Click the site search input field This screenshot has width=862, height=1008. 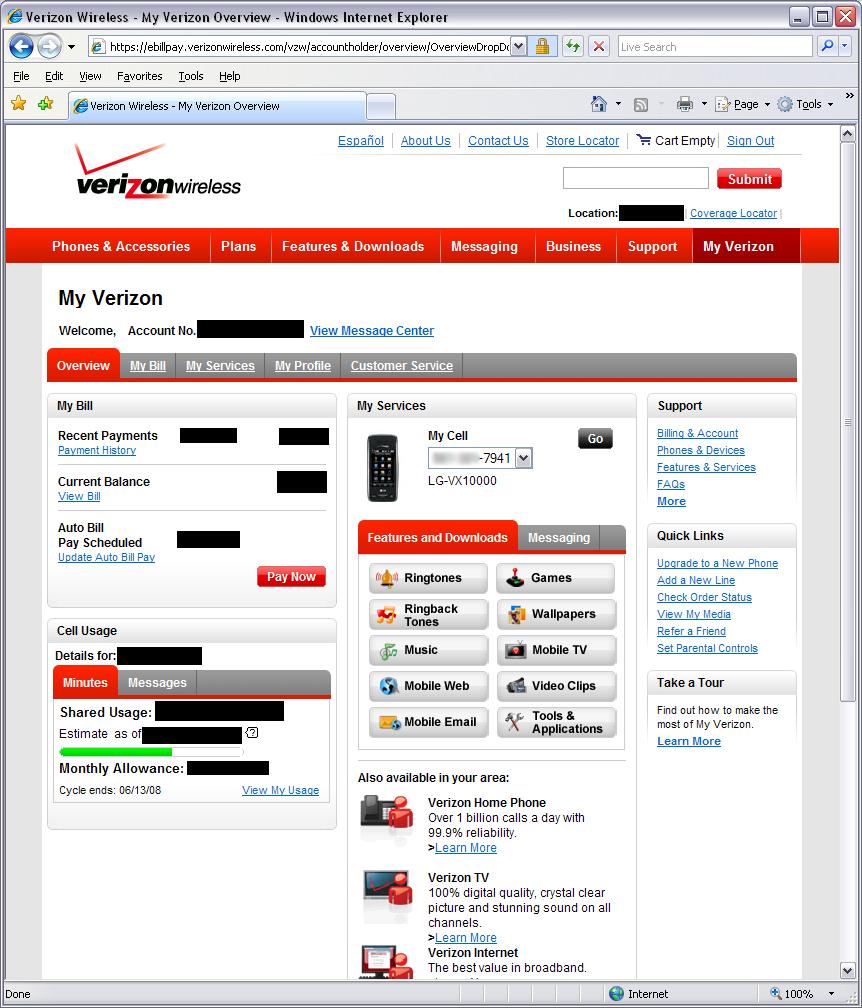tap(635, 178)
